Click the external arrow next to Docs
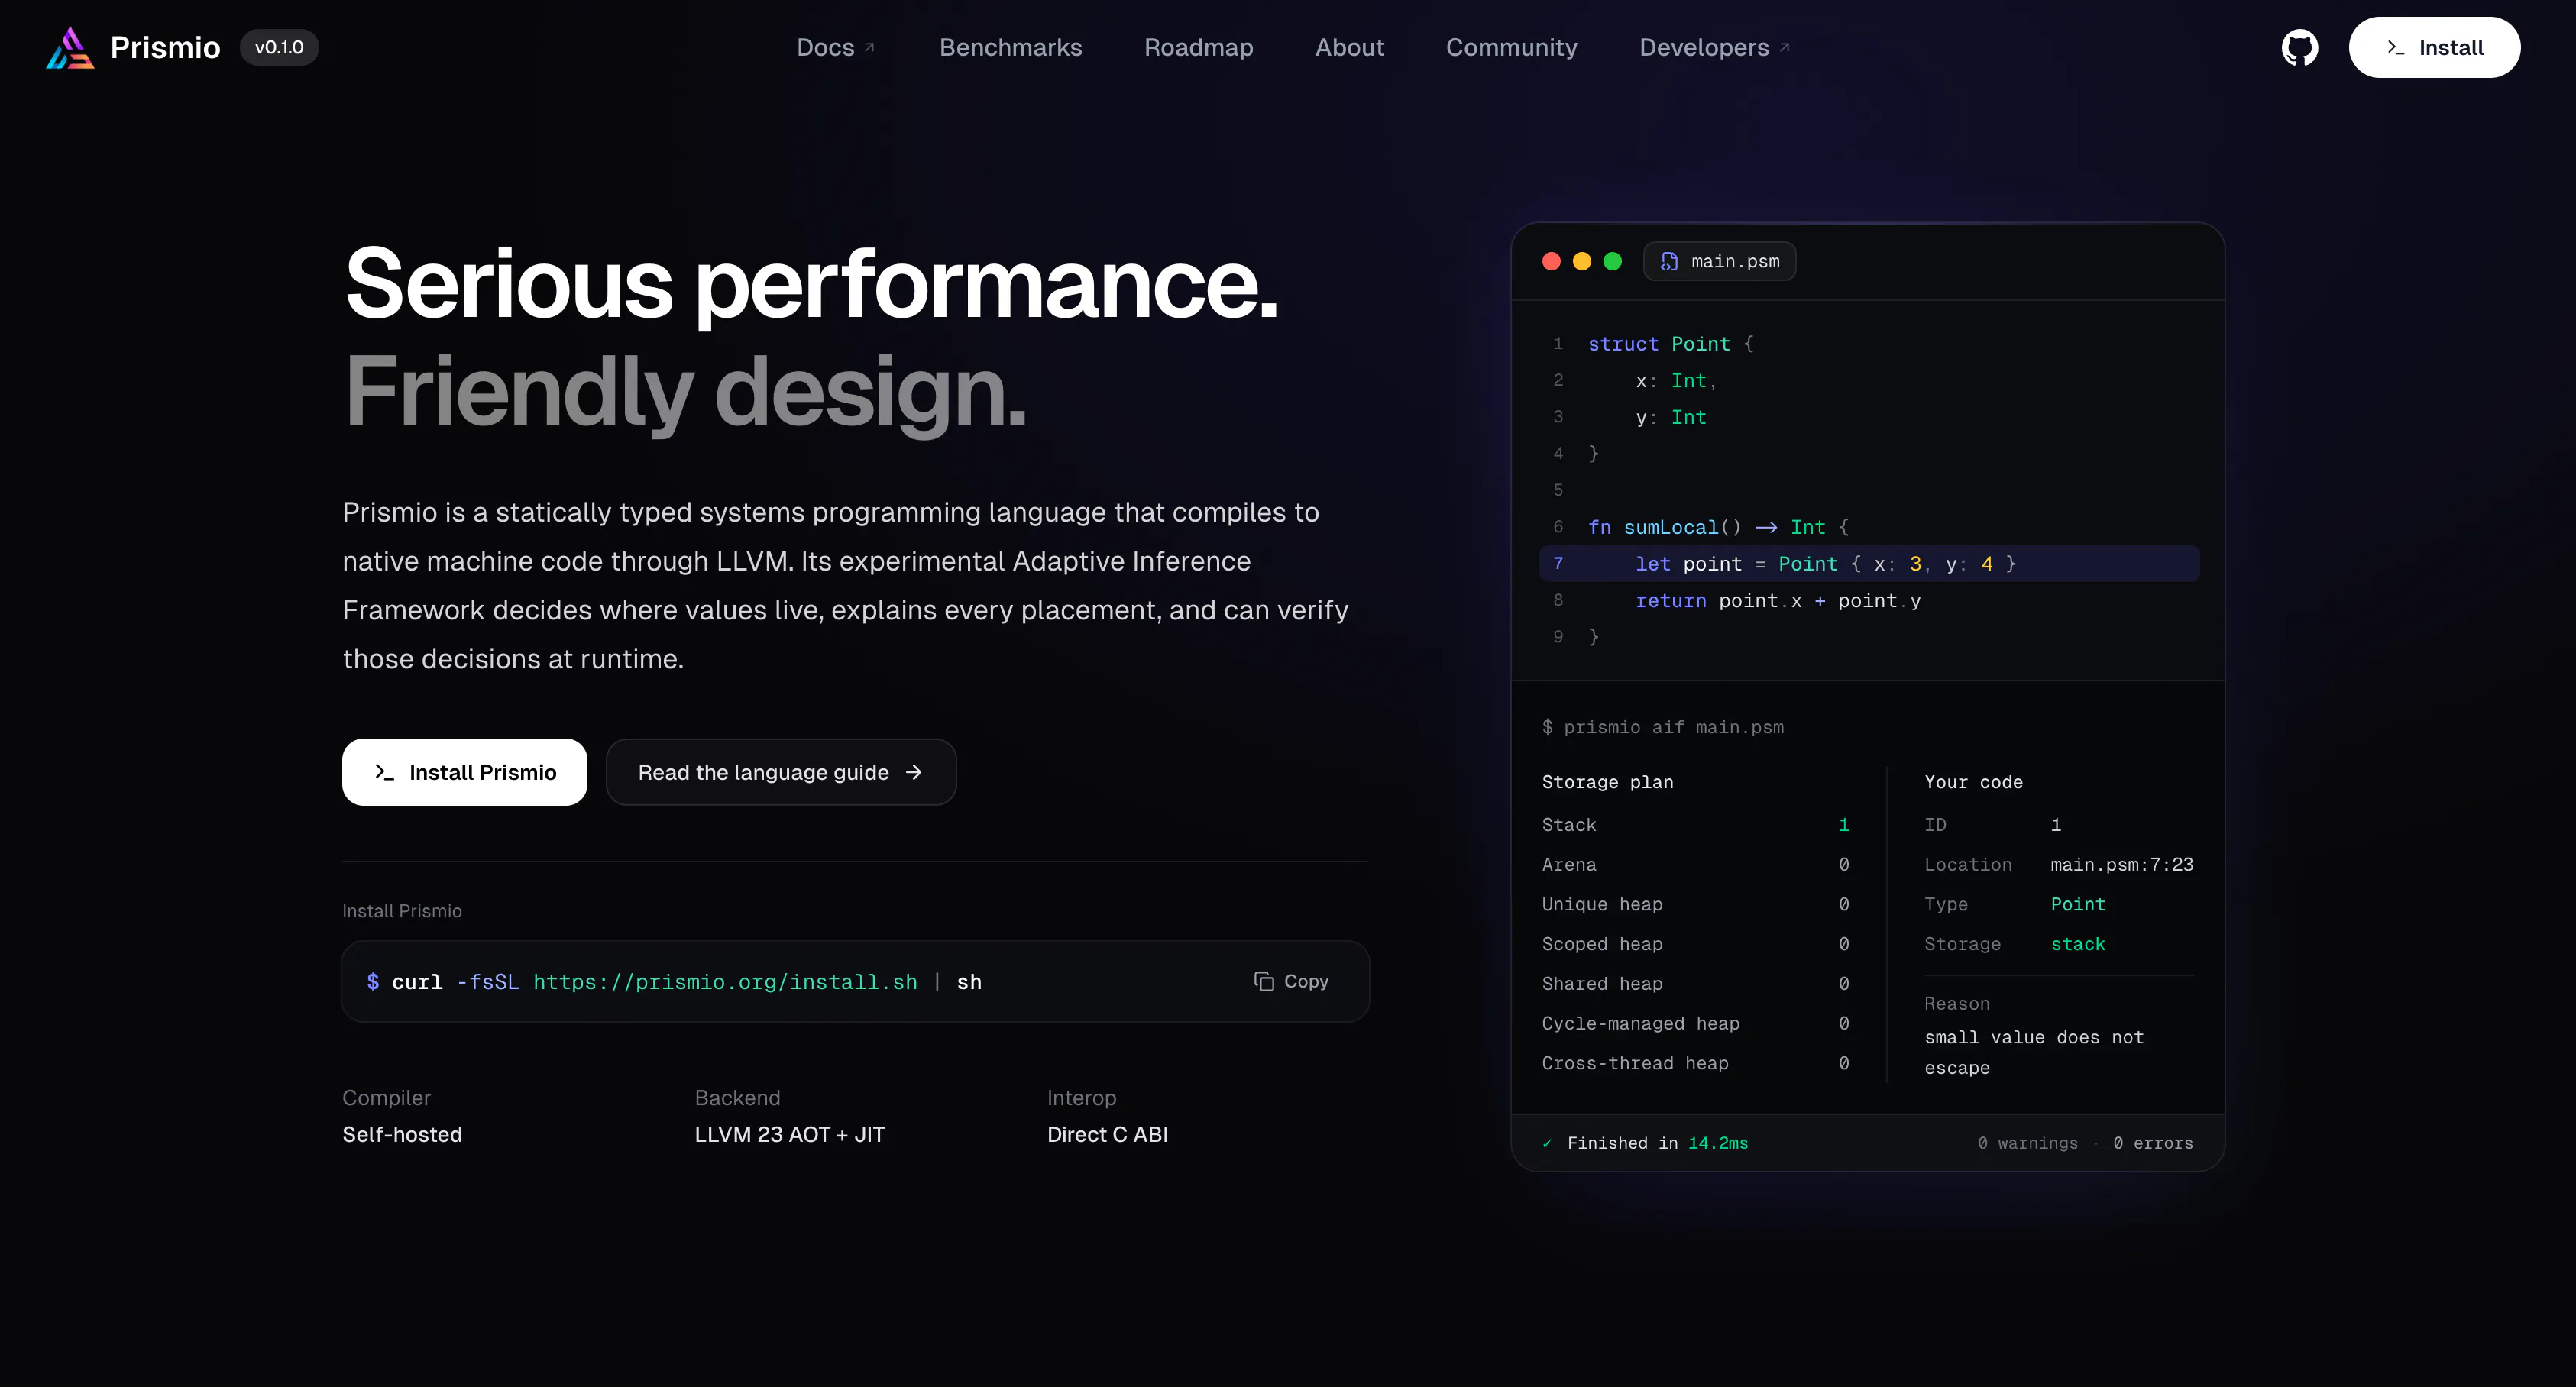The image size is (2576, 1387). pyautogui.click(x=869, y=47)
